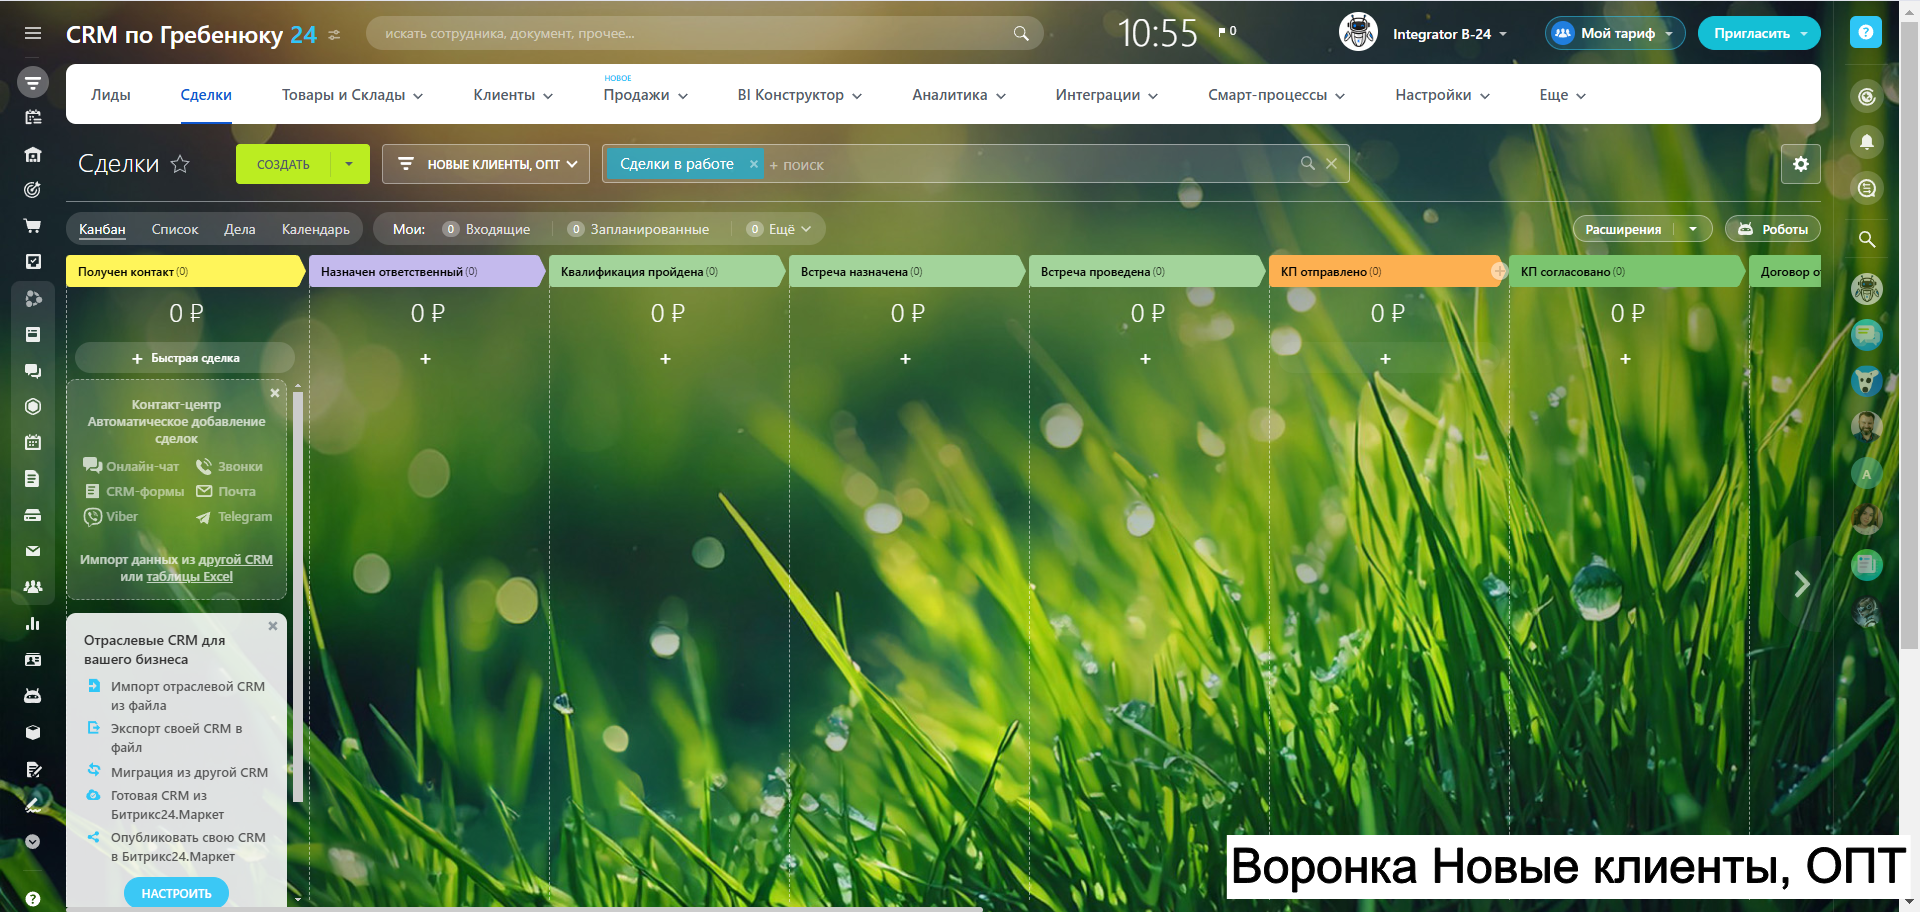1920x912 pixels.
Task: Open the blue help button top right
Action: pos(1866,32)
